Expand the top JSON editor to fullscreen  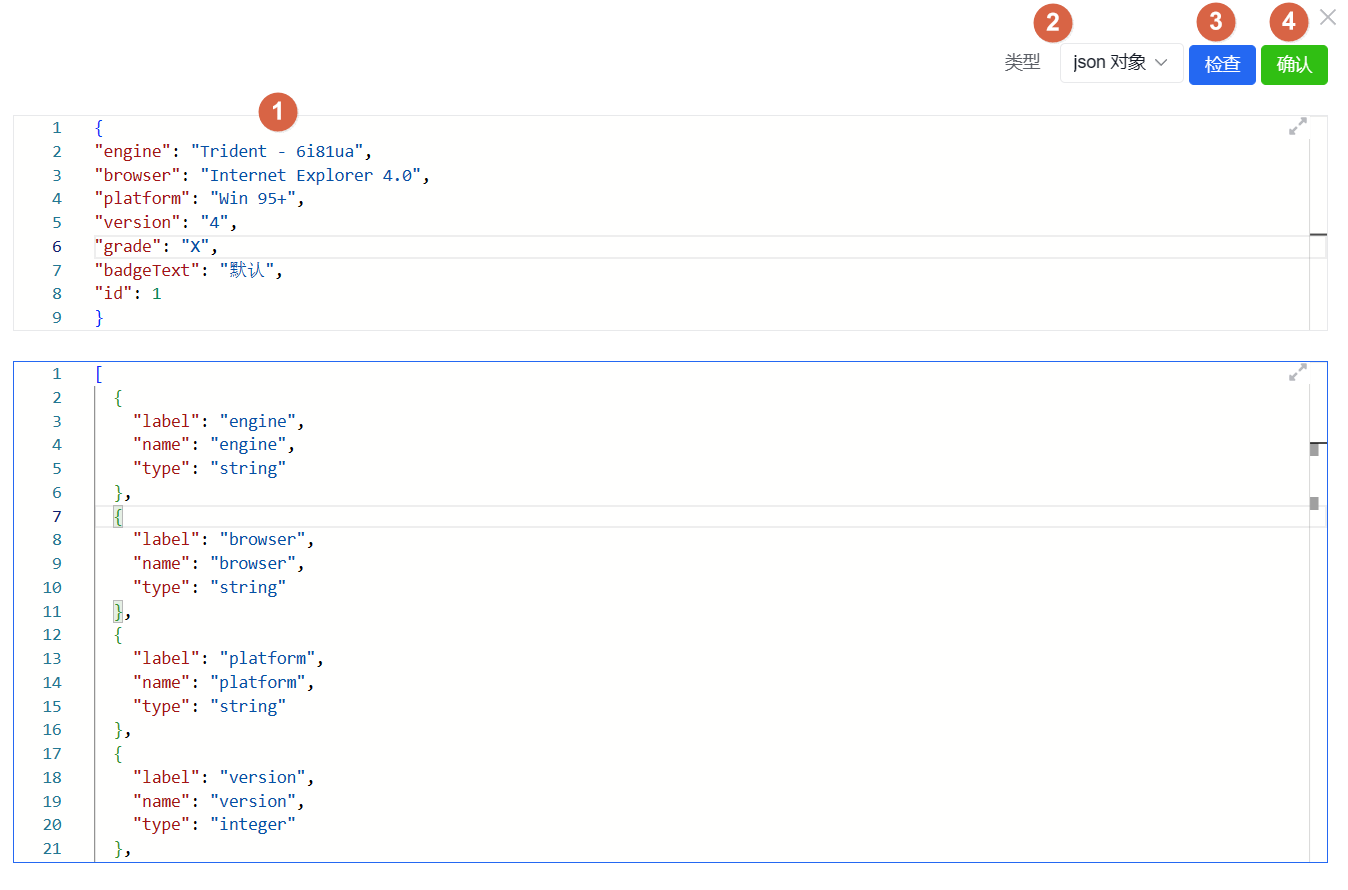1297,127
